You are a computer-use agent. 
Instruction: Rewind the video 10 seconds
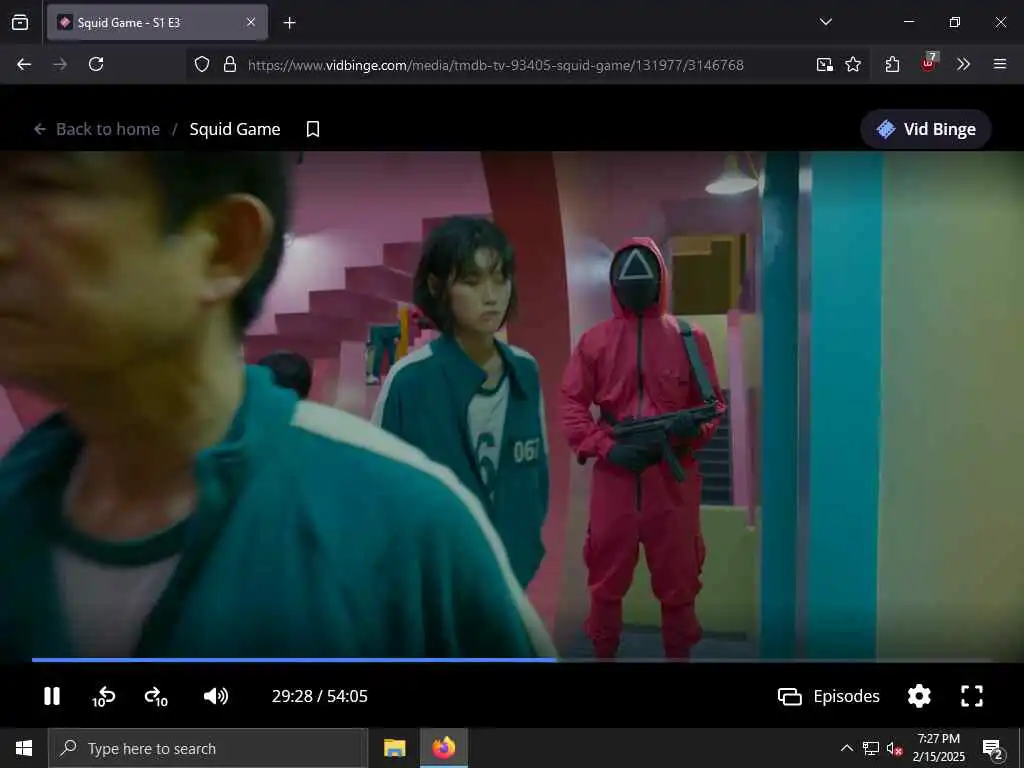[x=103, y=697]
